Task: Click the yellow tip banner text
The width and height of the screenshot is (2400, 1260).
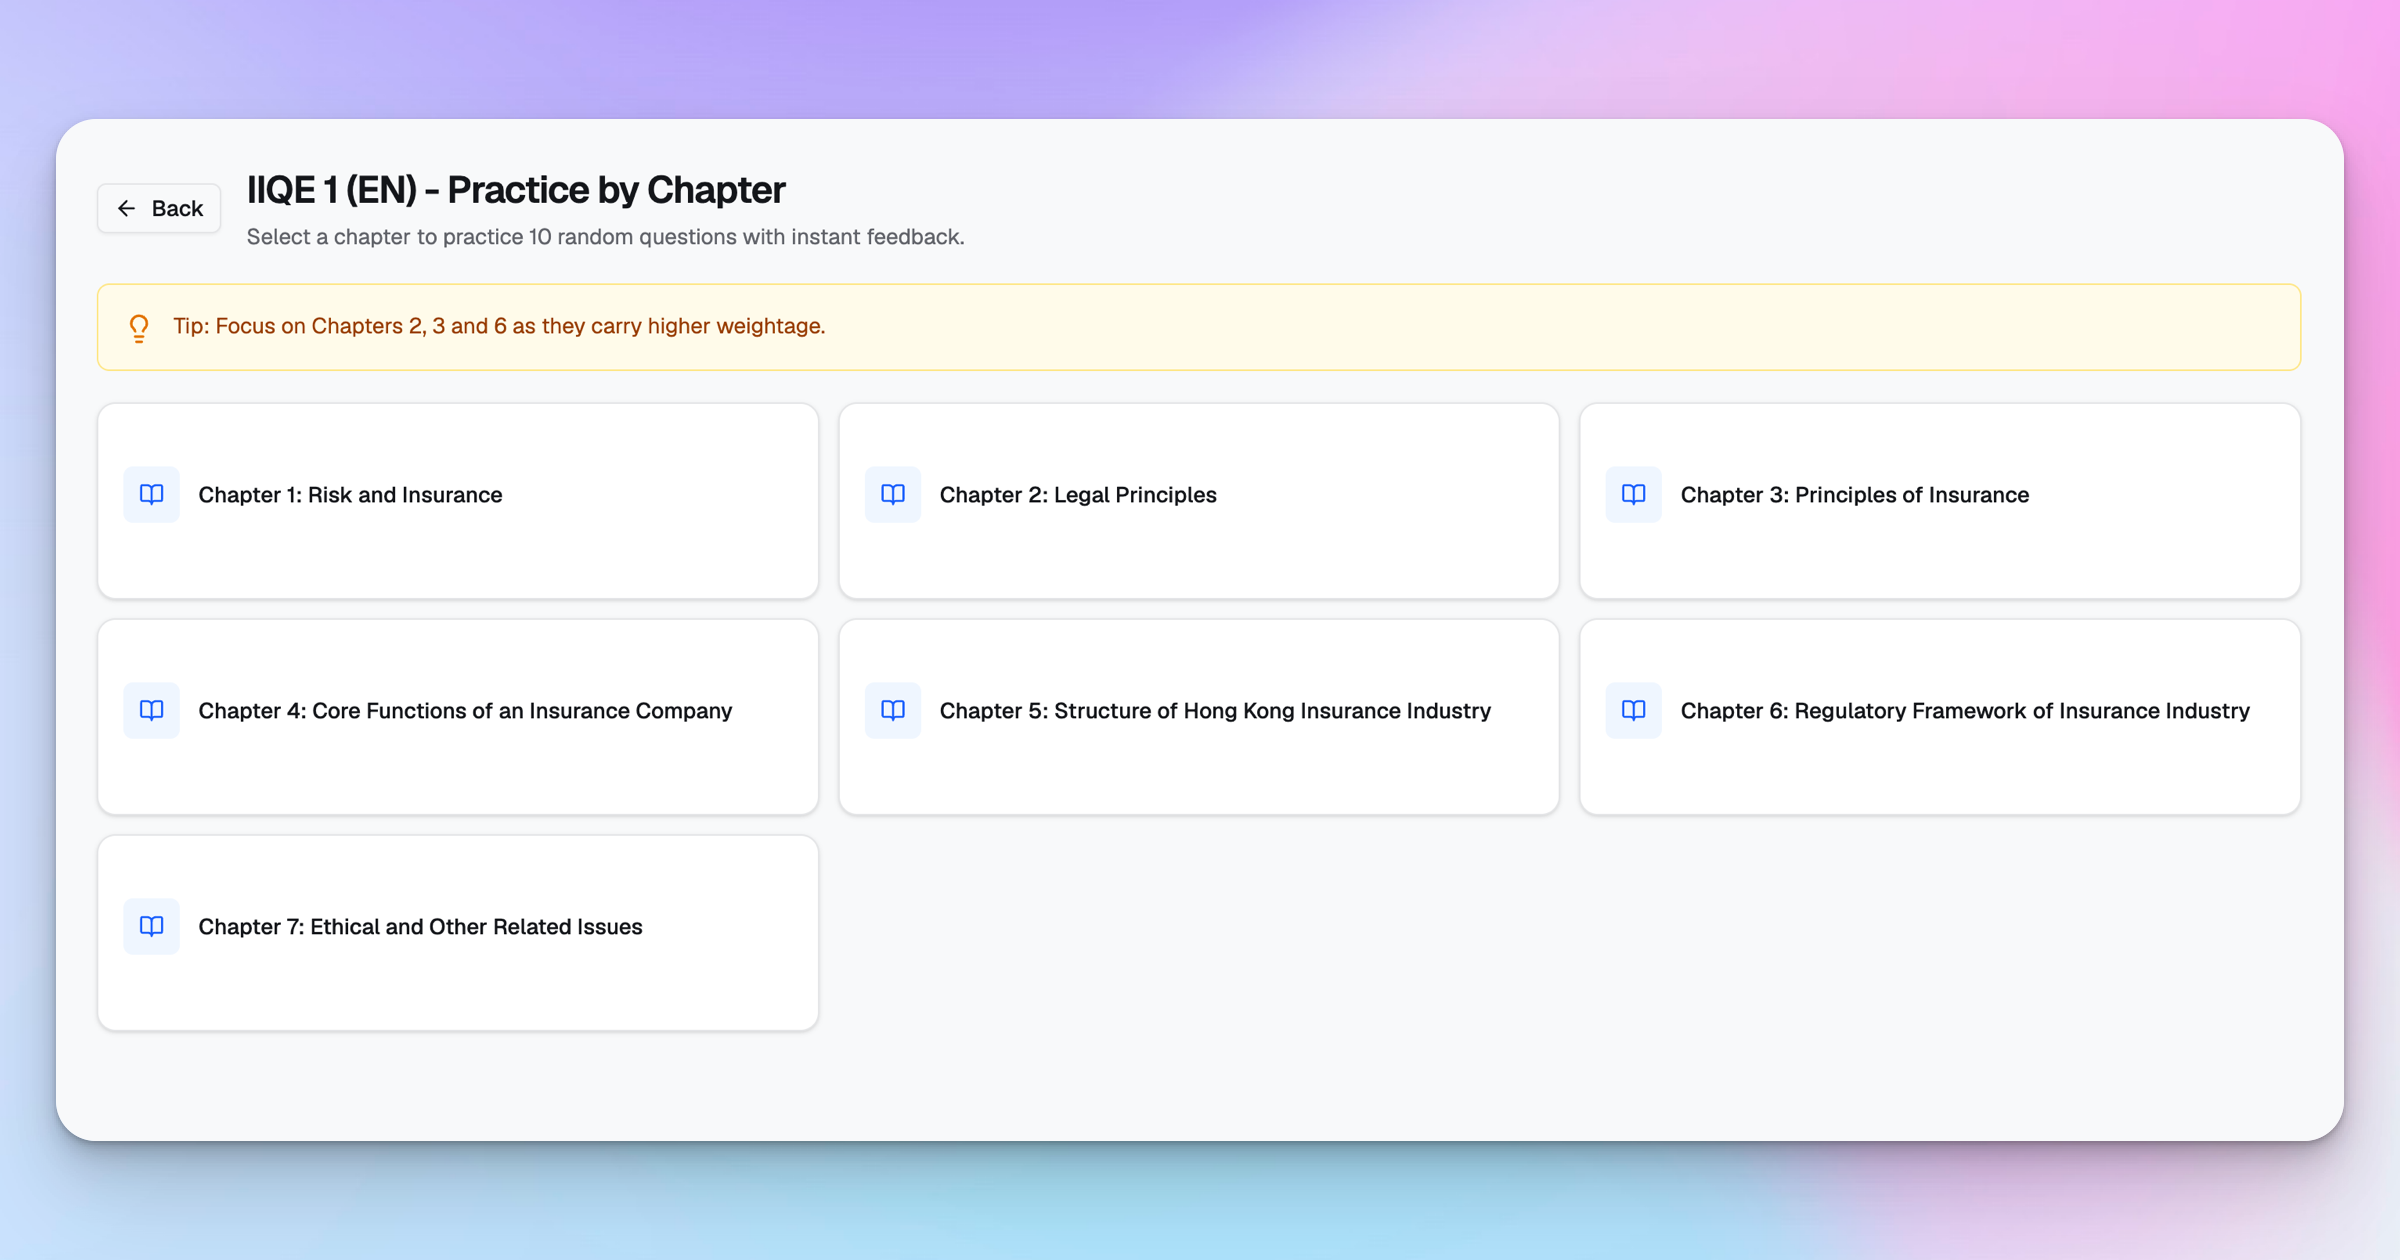Action: click(499, 326)
